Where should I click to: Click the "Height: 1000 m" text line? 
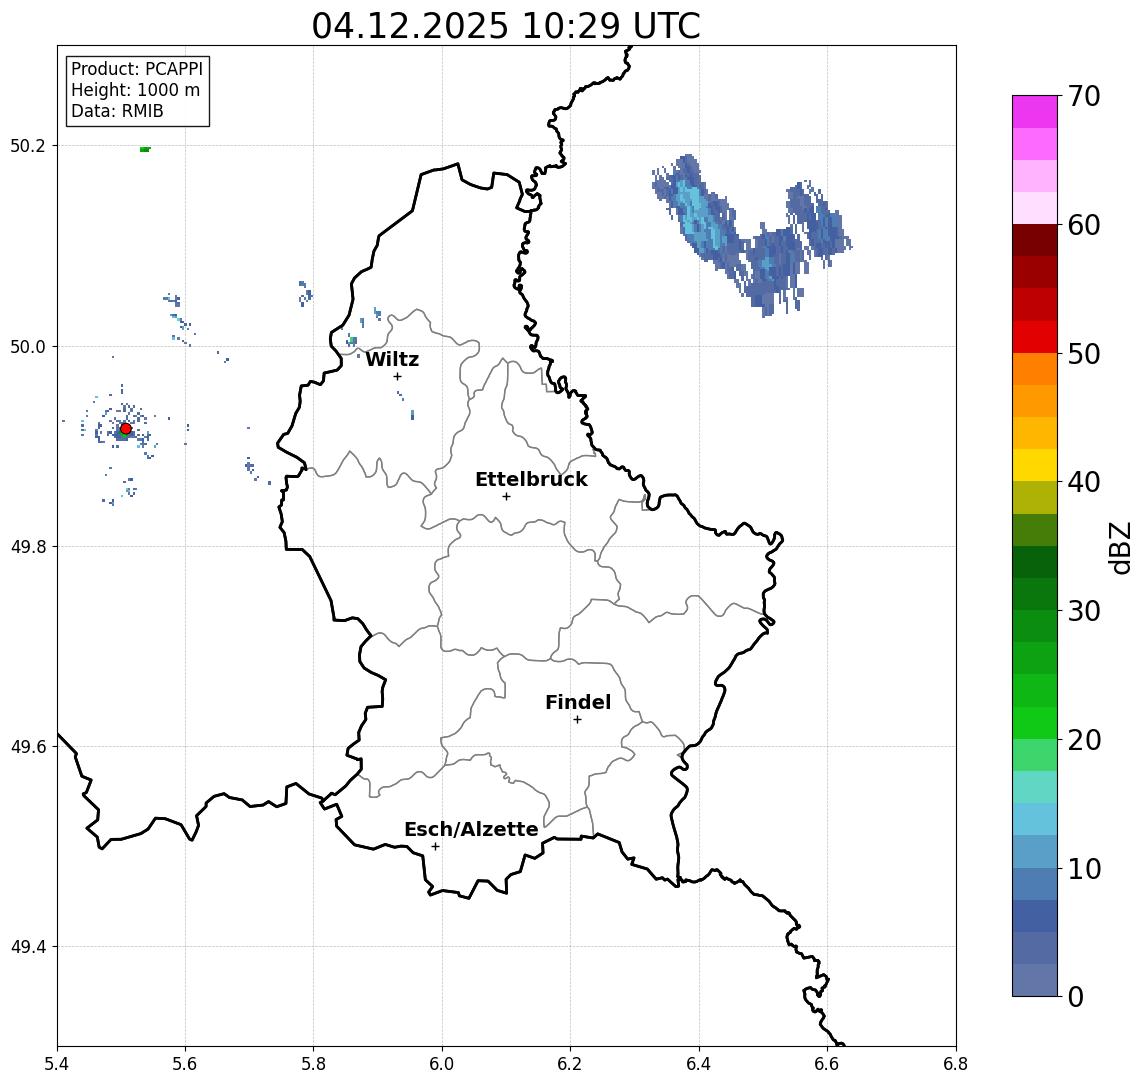135,90
